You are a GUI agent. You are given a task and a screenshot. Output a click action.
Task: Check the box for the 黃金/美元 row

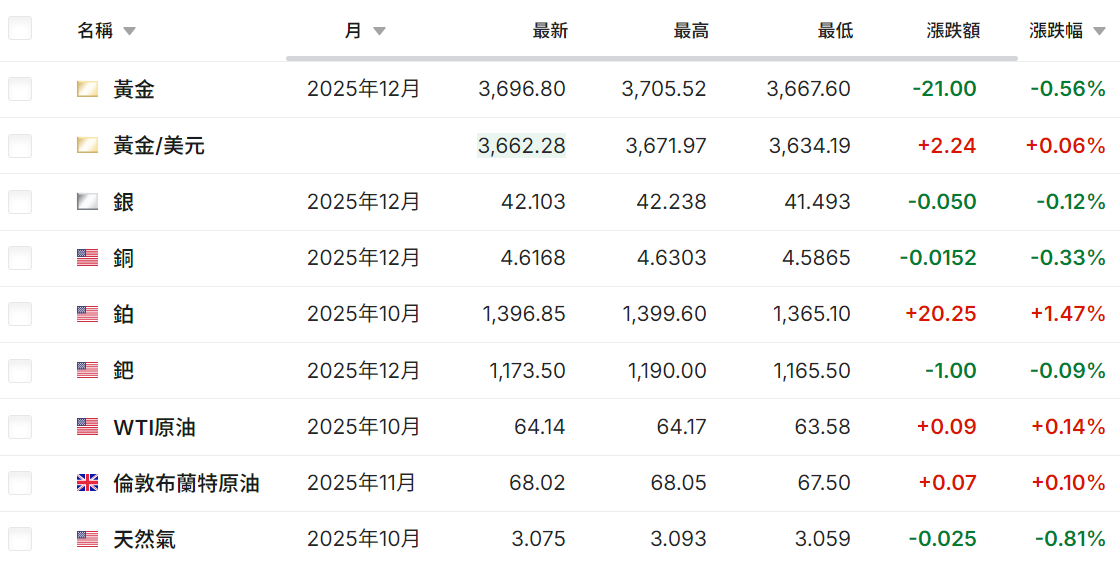coord(20,146)
